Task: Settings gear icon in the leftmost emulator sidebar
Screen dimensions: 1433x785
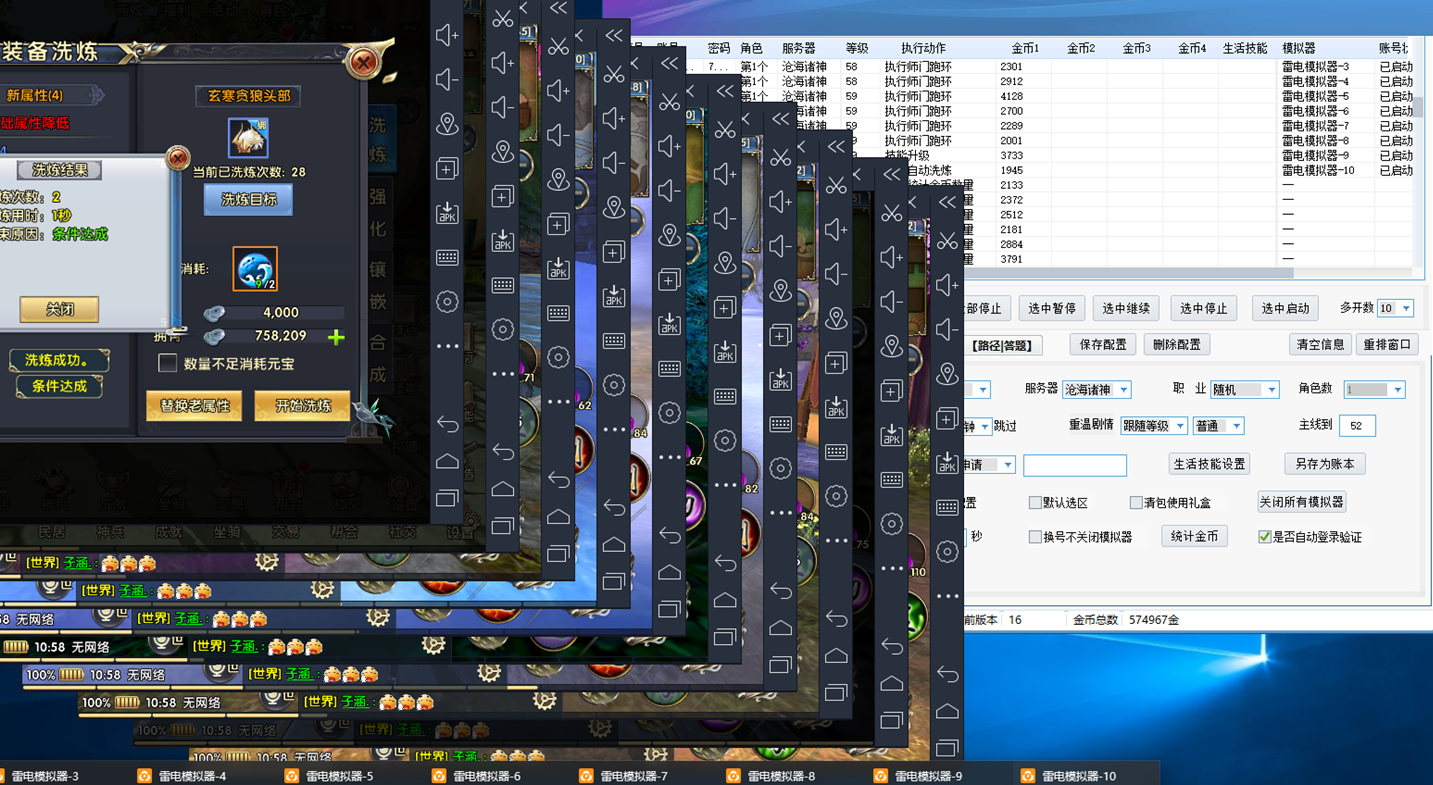Action: 447,301
